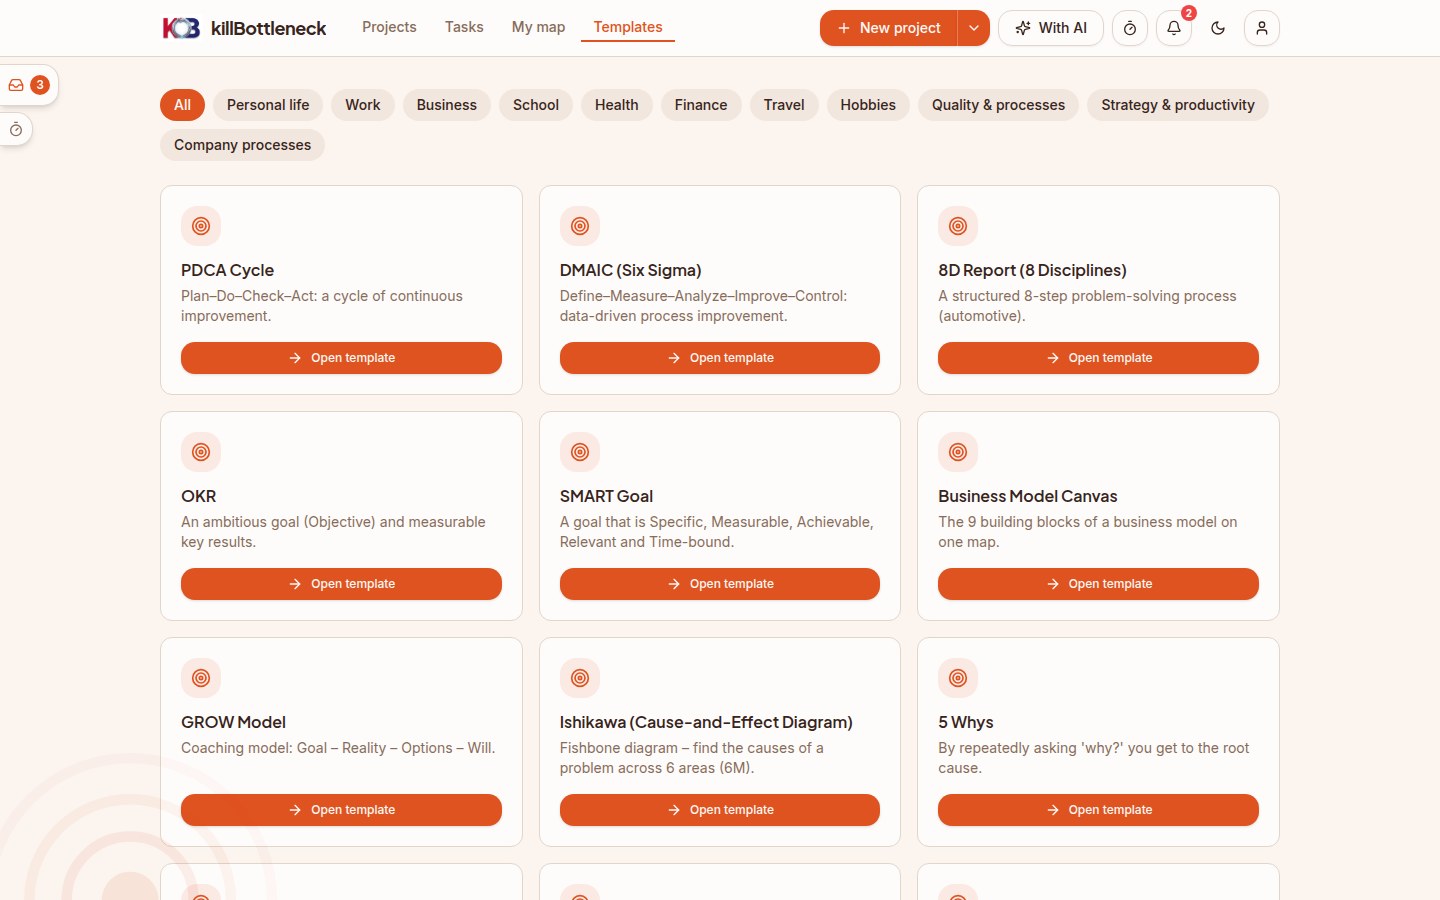
Task: Click the killBottleneck logo
Action: click(x=244, y=28)
